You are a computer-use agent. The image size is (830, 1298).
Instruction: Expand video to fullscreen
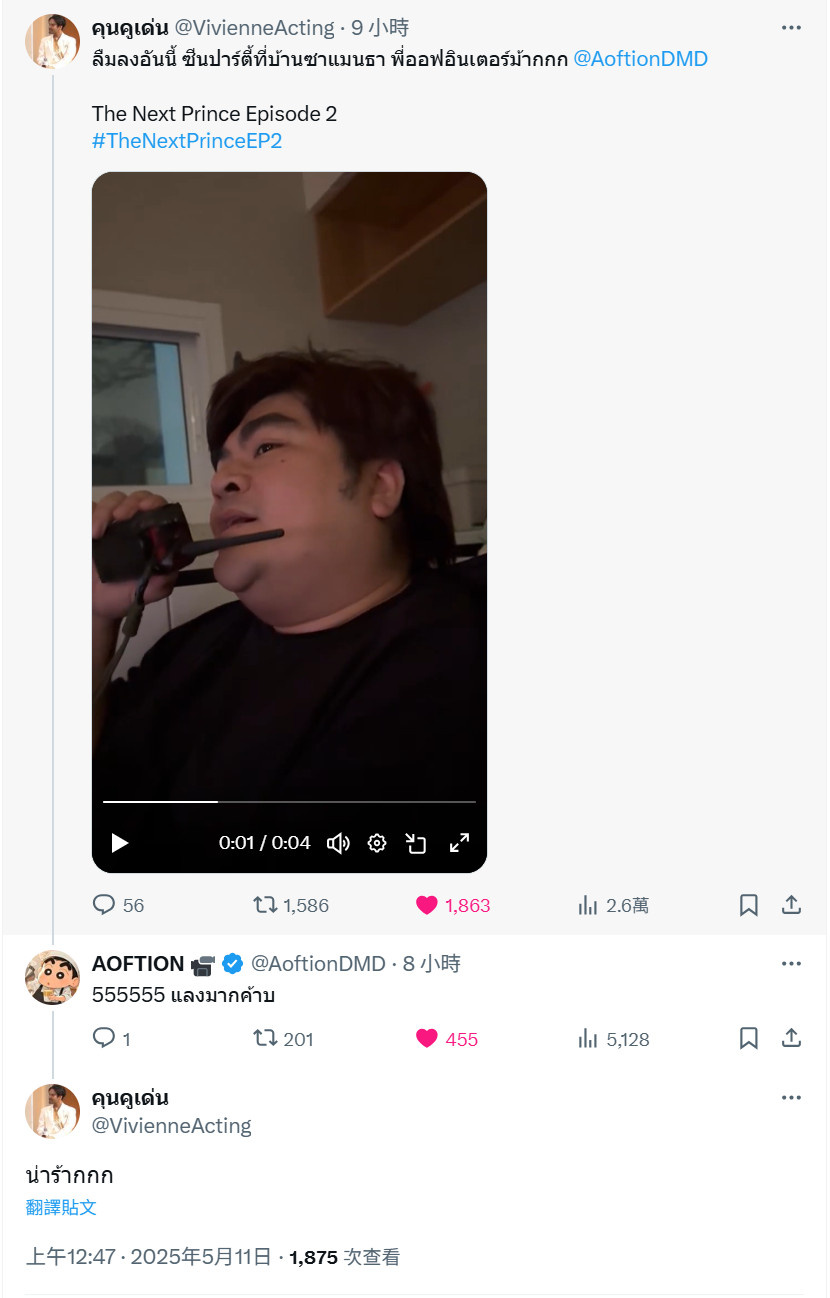[459, 843]
